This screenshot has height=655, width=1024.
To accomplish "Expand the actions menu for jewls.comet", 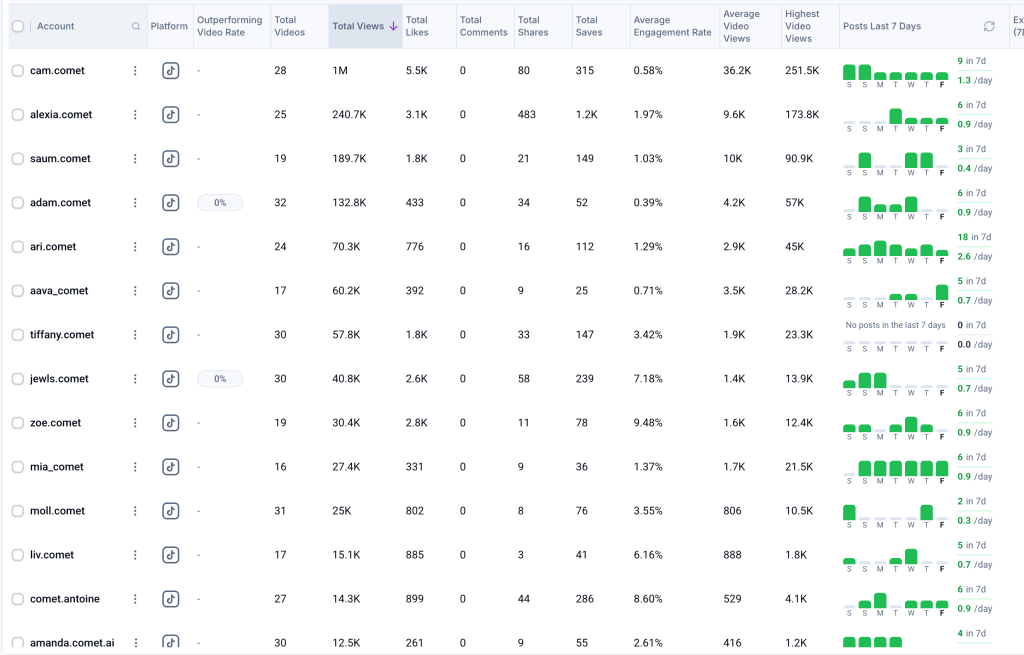I will 135,379.
